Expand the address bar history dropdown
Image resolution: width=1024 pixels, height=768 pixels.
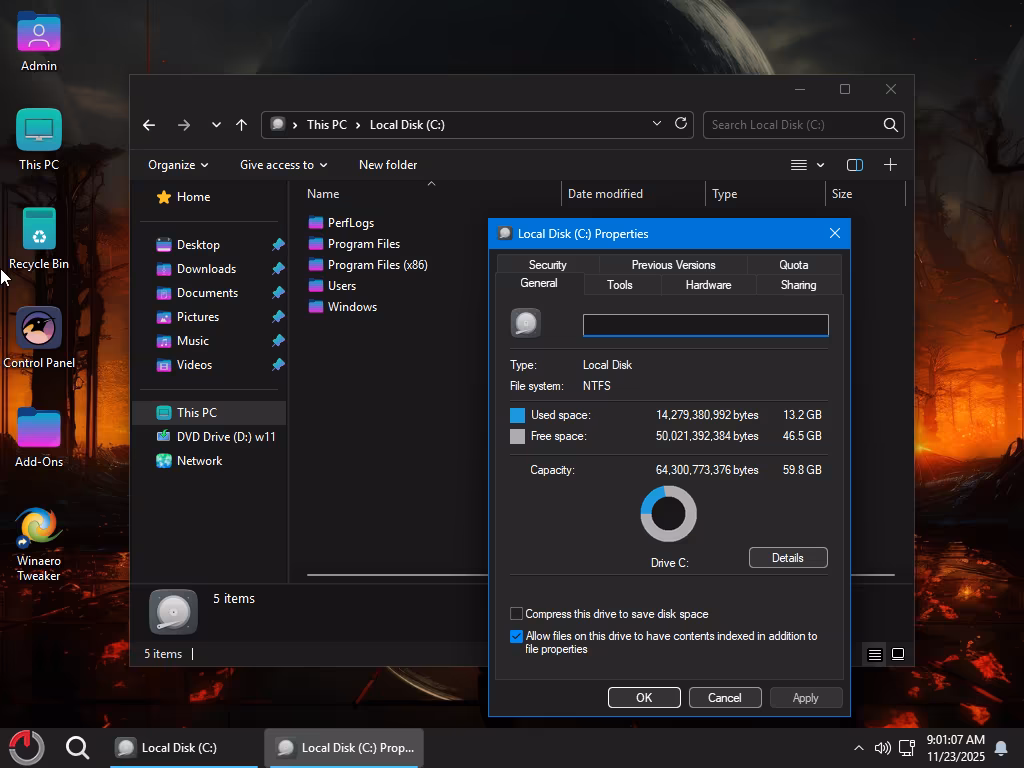657,124
